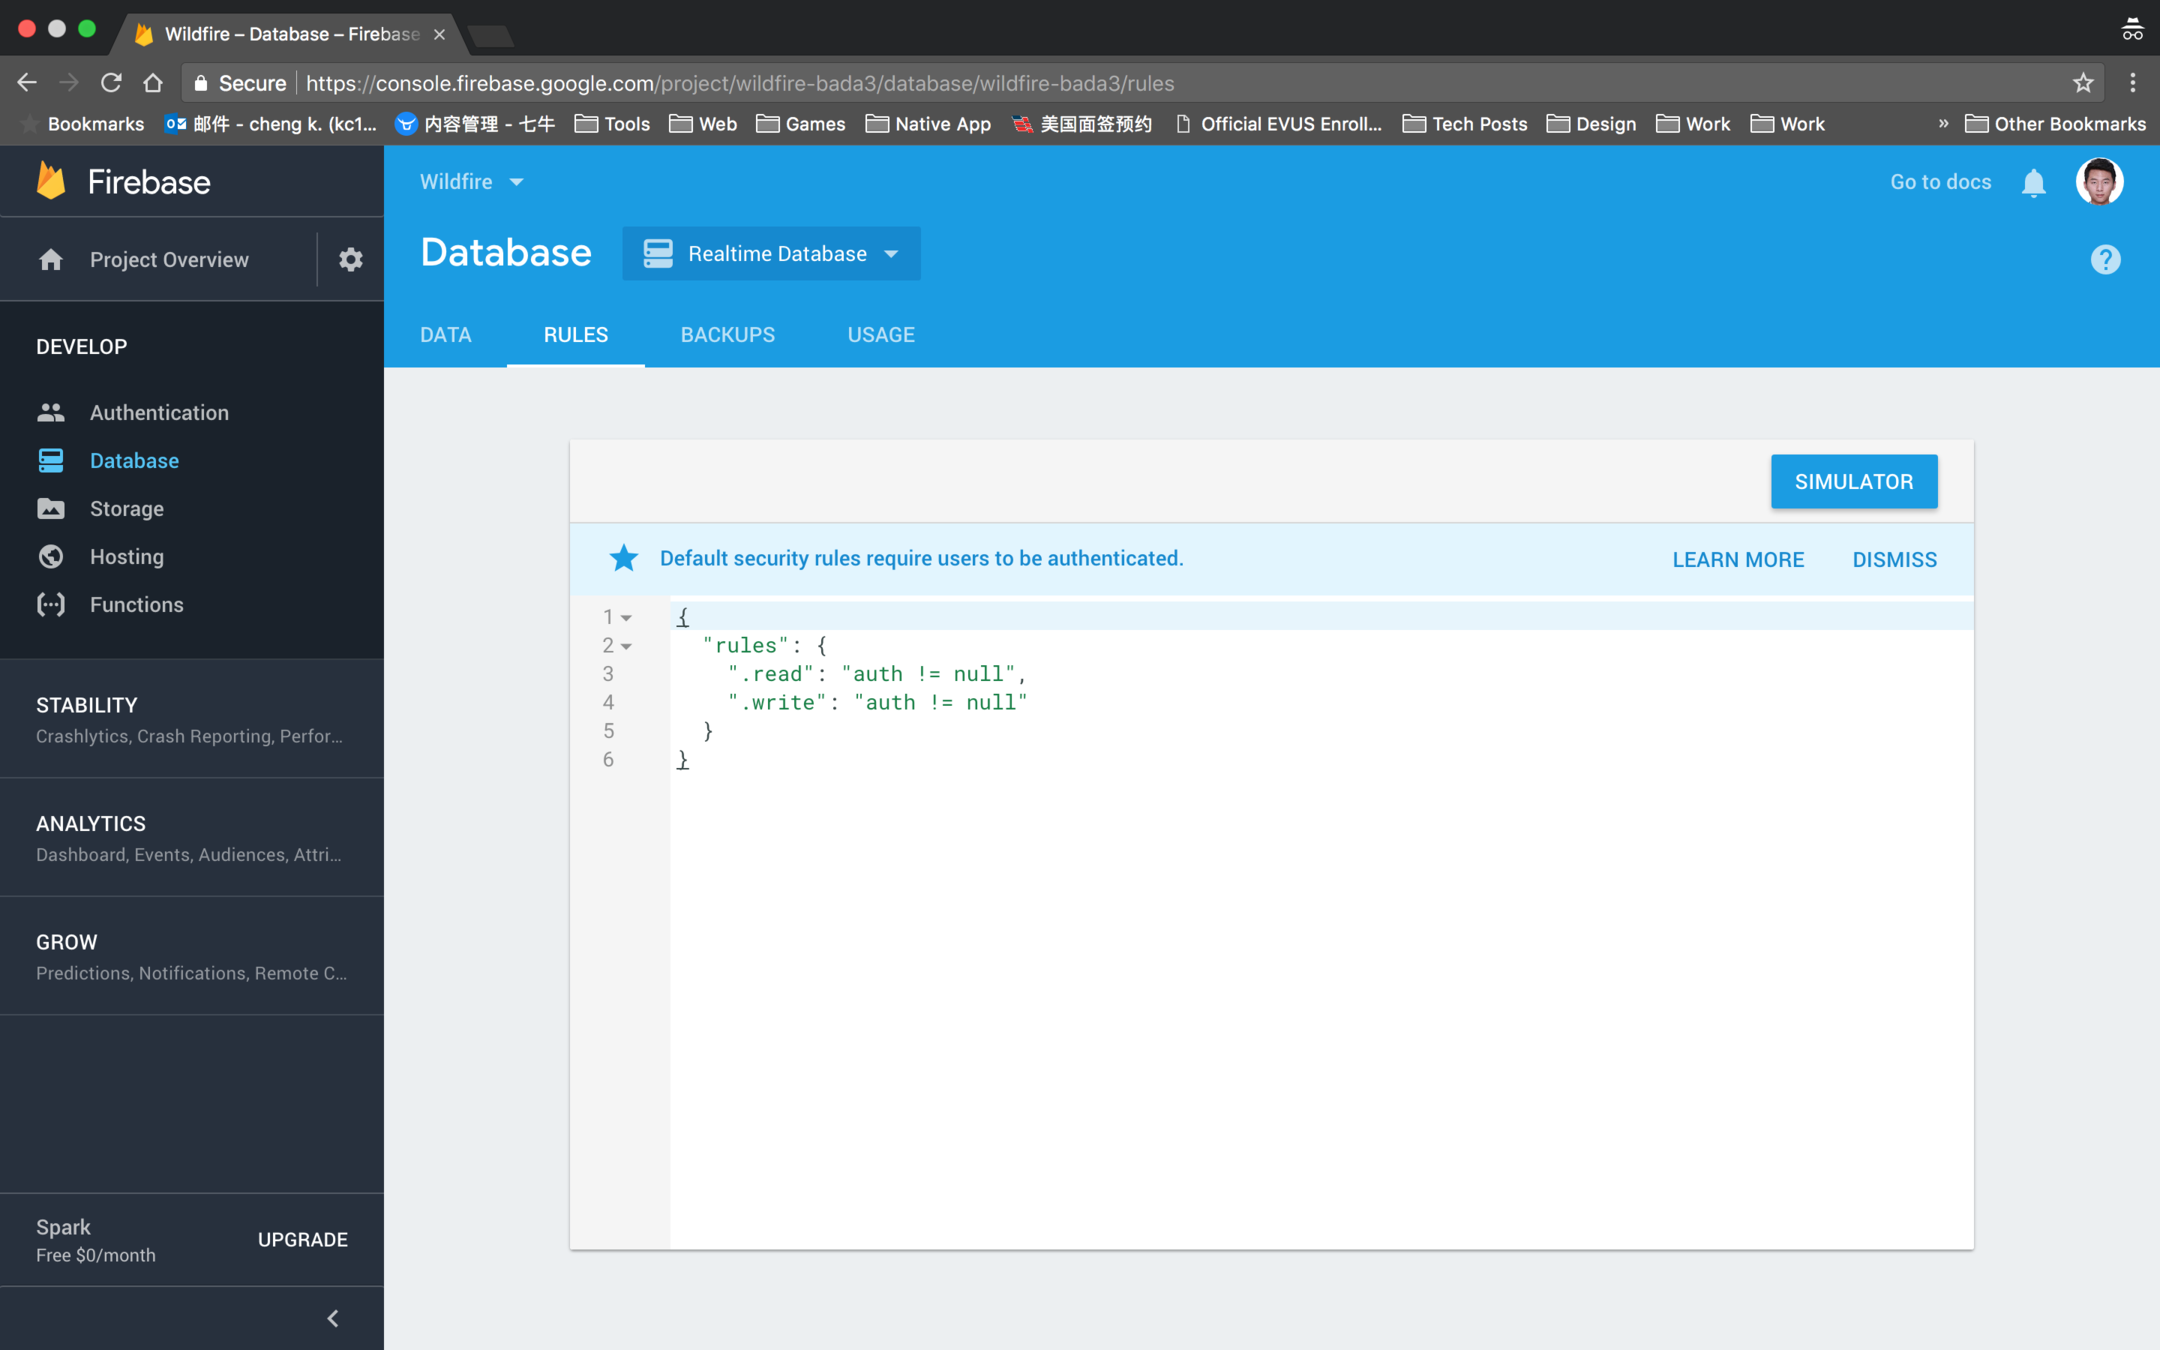Fold code at line 1 arrow
The height and width of the screenshot is (1350, 2160).
(x=627, y=618)
